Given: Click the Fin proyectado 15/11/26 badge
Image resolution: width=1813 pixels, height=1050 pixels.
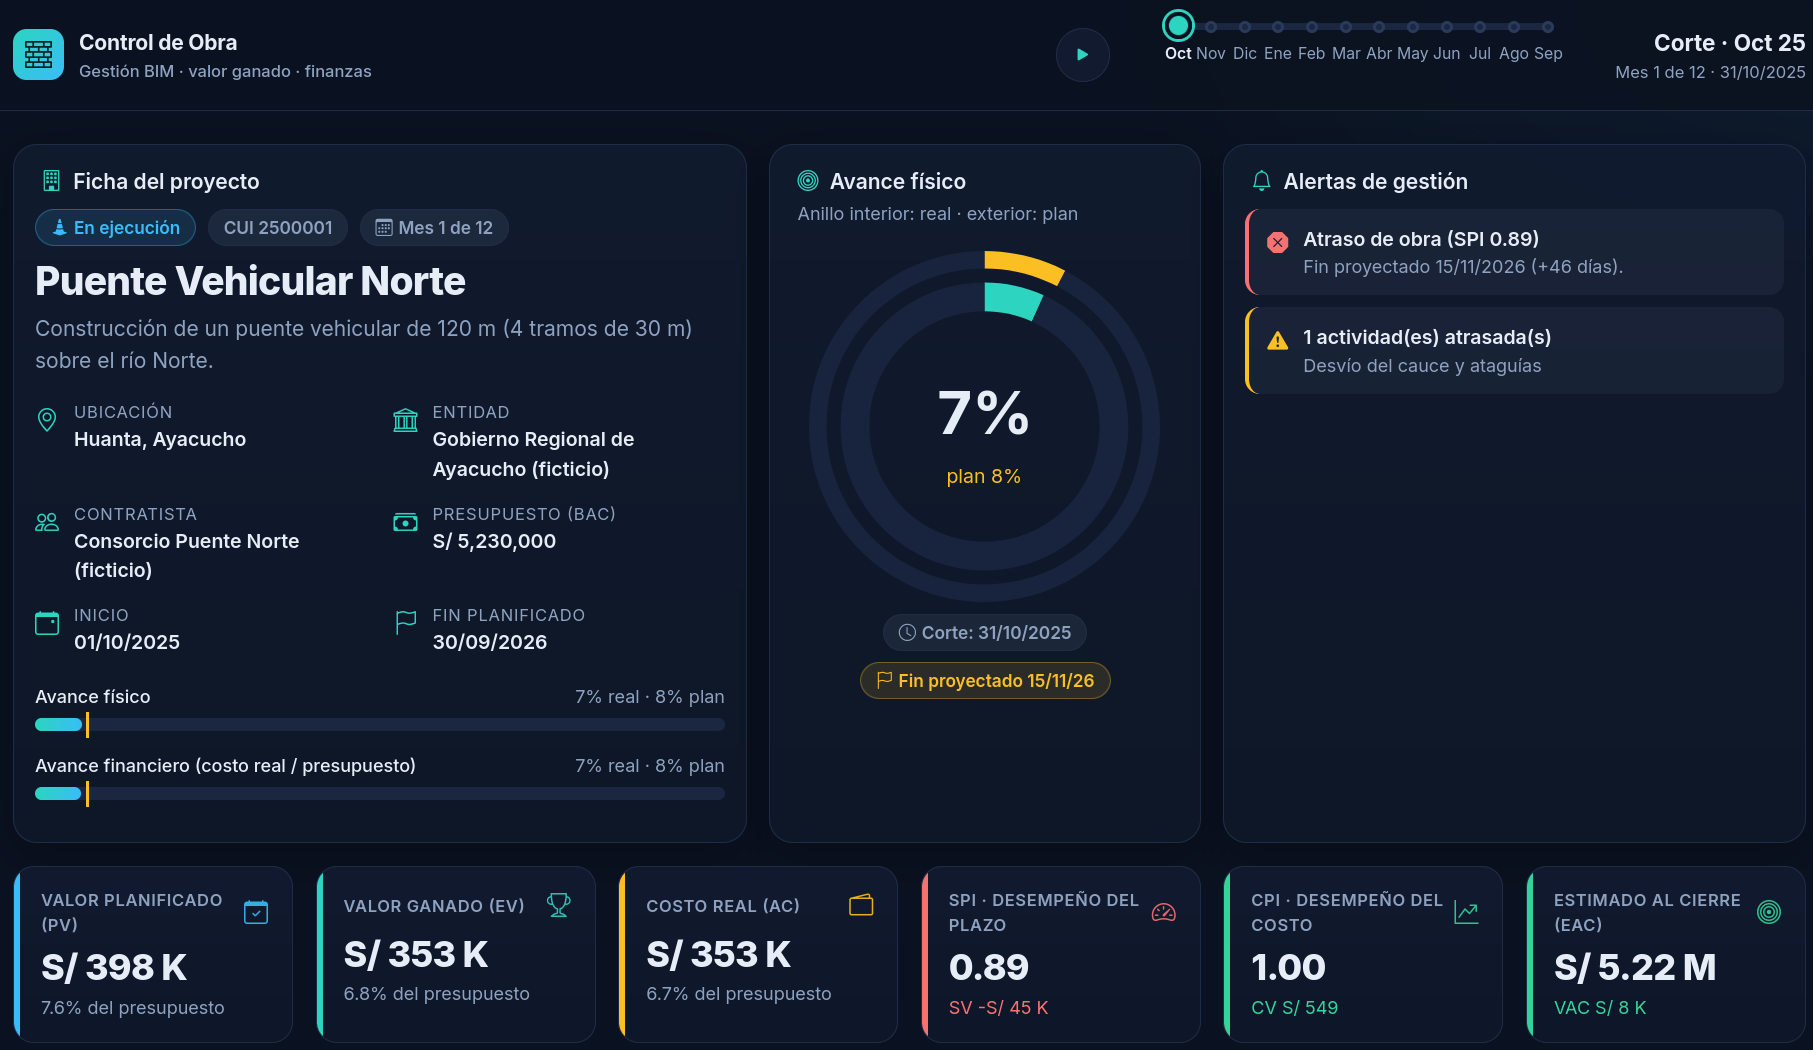Looking at the screenshot, I should click(x=985, y=681).
